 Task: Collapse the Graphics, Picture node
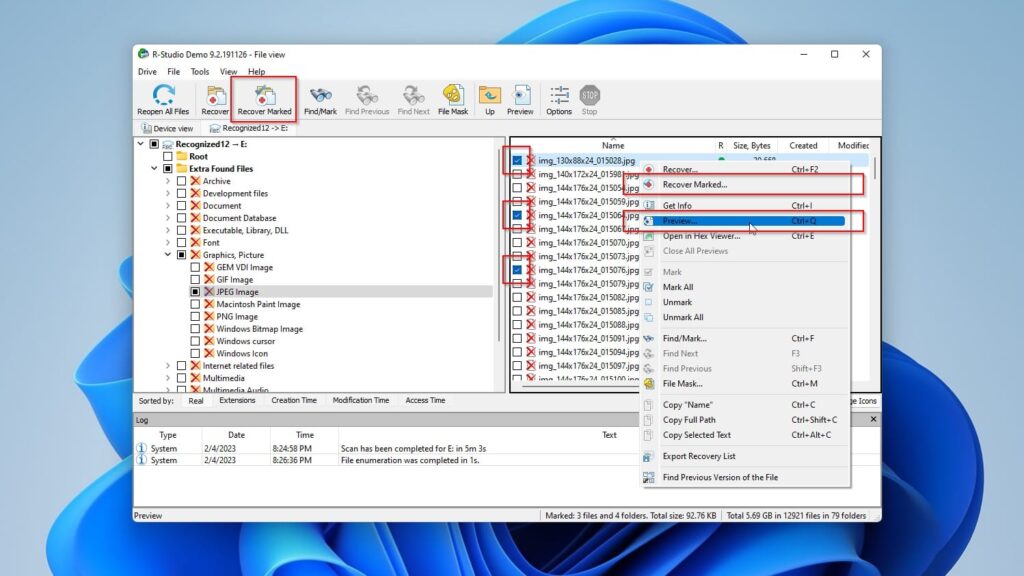[x=168, y=255]
